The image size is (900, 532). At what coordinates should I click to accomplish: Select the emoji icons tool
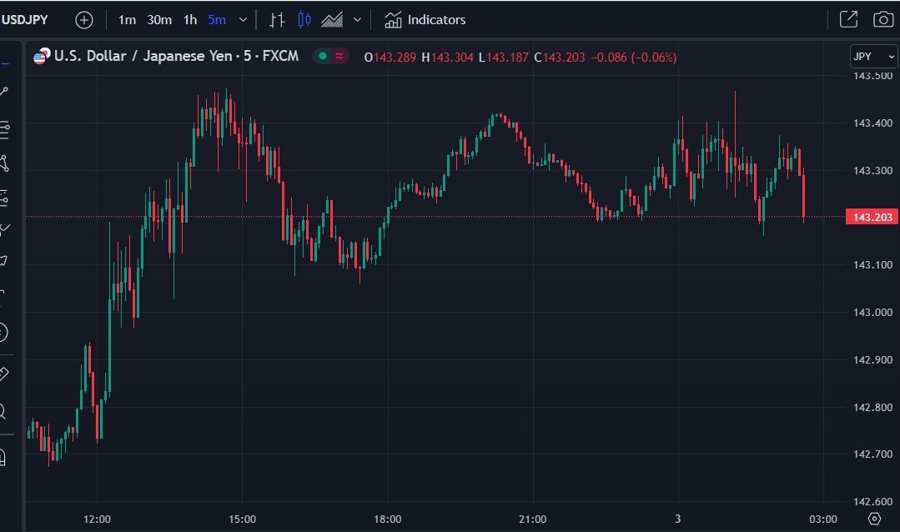3,332
